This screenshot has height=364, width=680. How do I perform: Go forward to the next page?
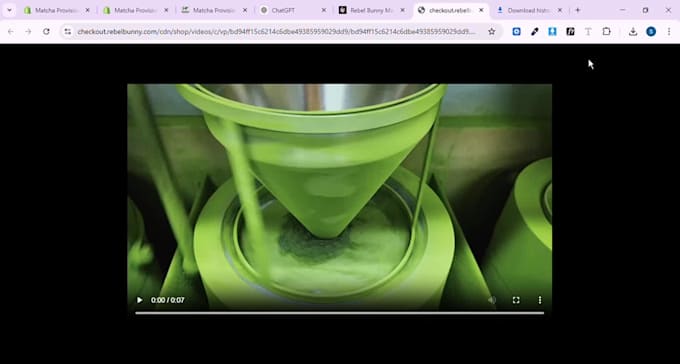point(28,31)
